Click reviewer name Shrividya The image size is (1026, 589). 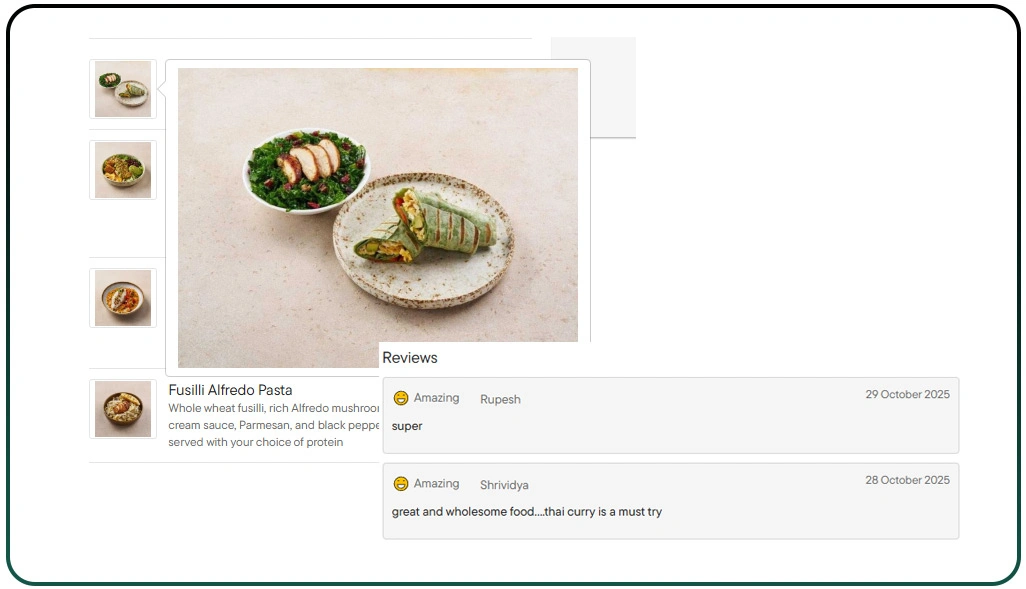(504, 485)
